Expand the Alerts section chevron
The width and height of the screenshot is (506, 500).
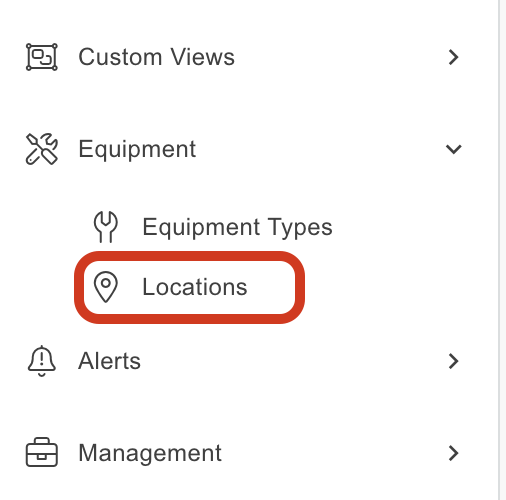[453, 361]
